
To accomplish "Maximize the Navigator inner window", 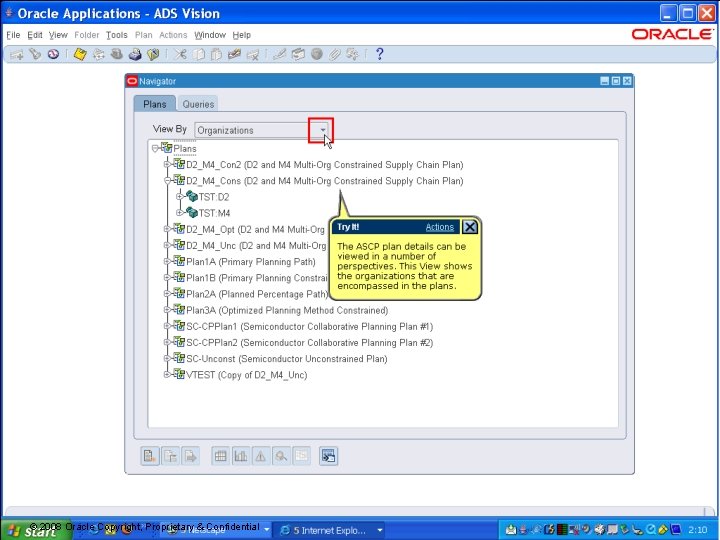I will tap(616, 81).
